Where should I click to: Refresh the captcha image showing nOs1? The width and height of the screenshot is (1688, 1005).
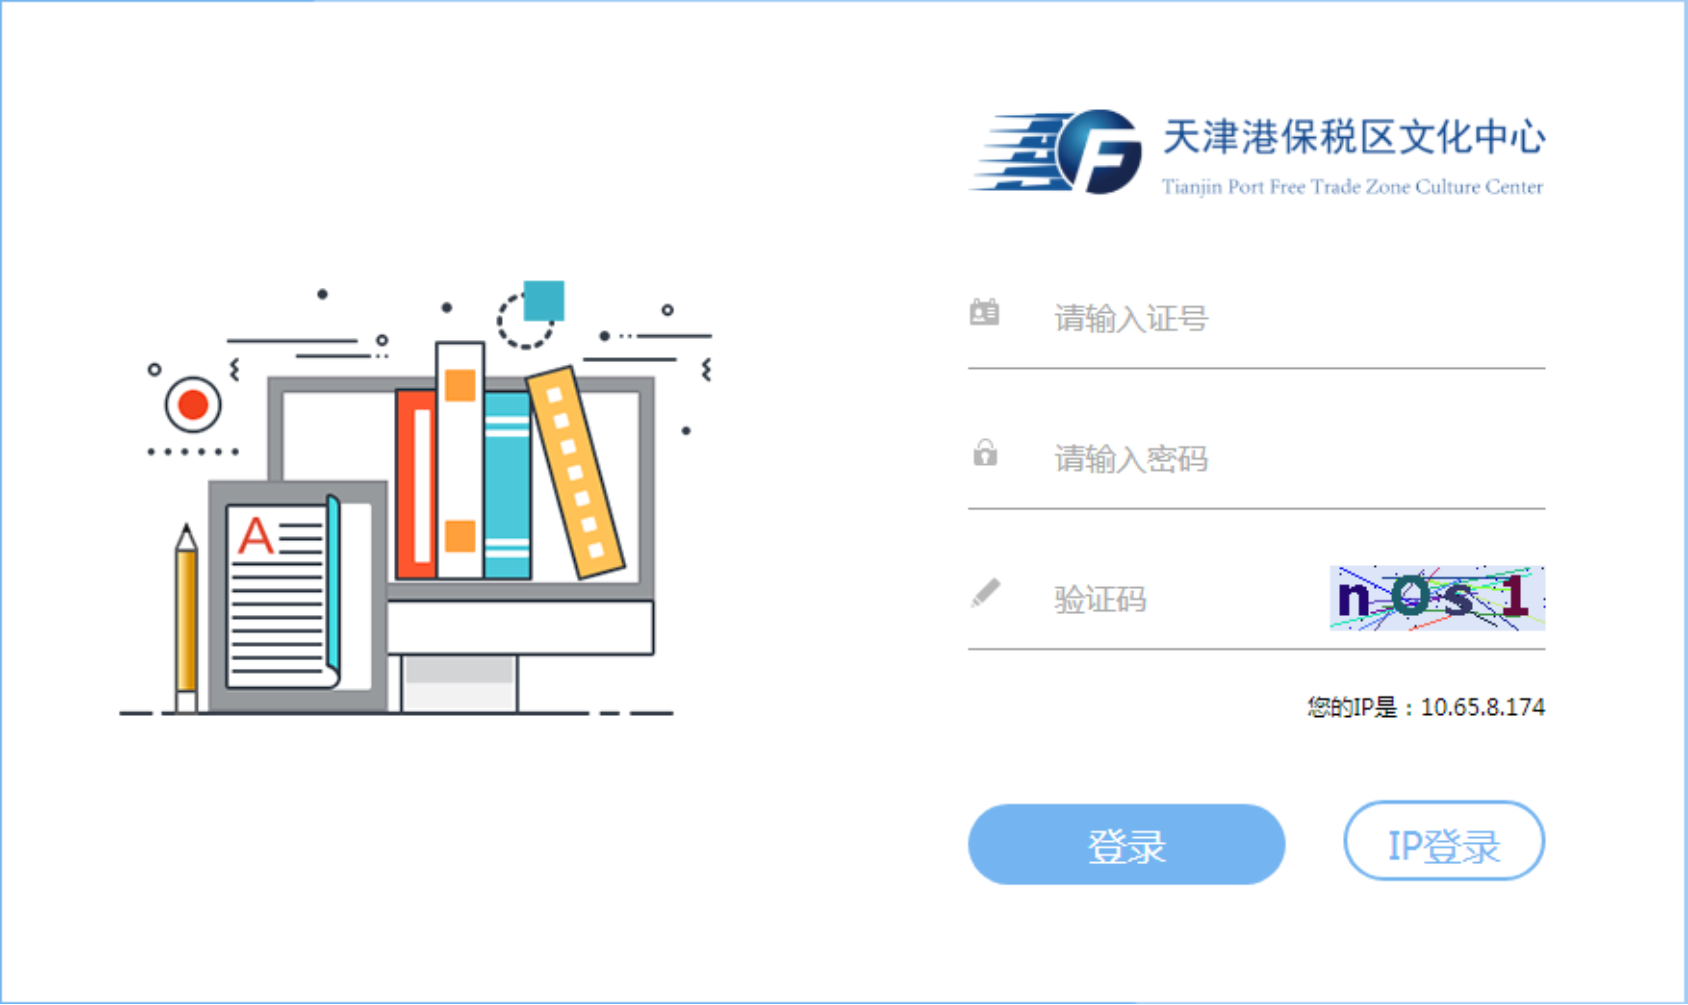tap(1437, 598)
